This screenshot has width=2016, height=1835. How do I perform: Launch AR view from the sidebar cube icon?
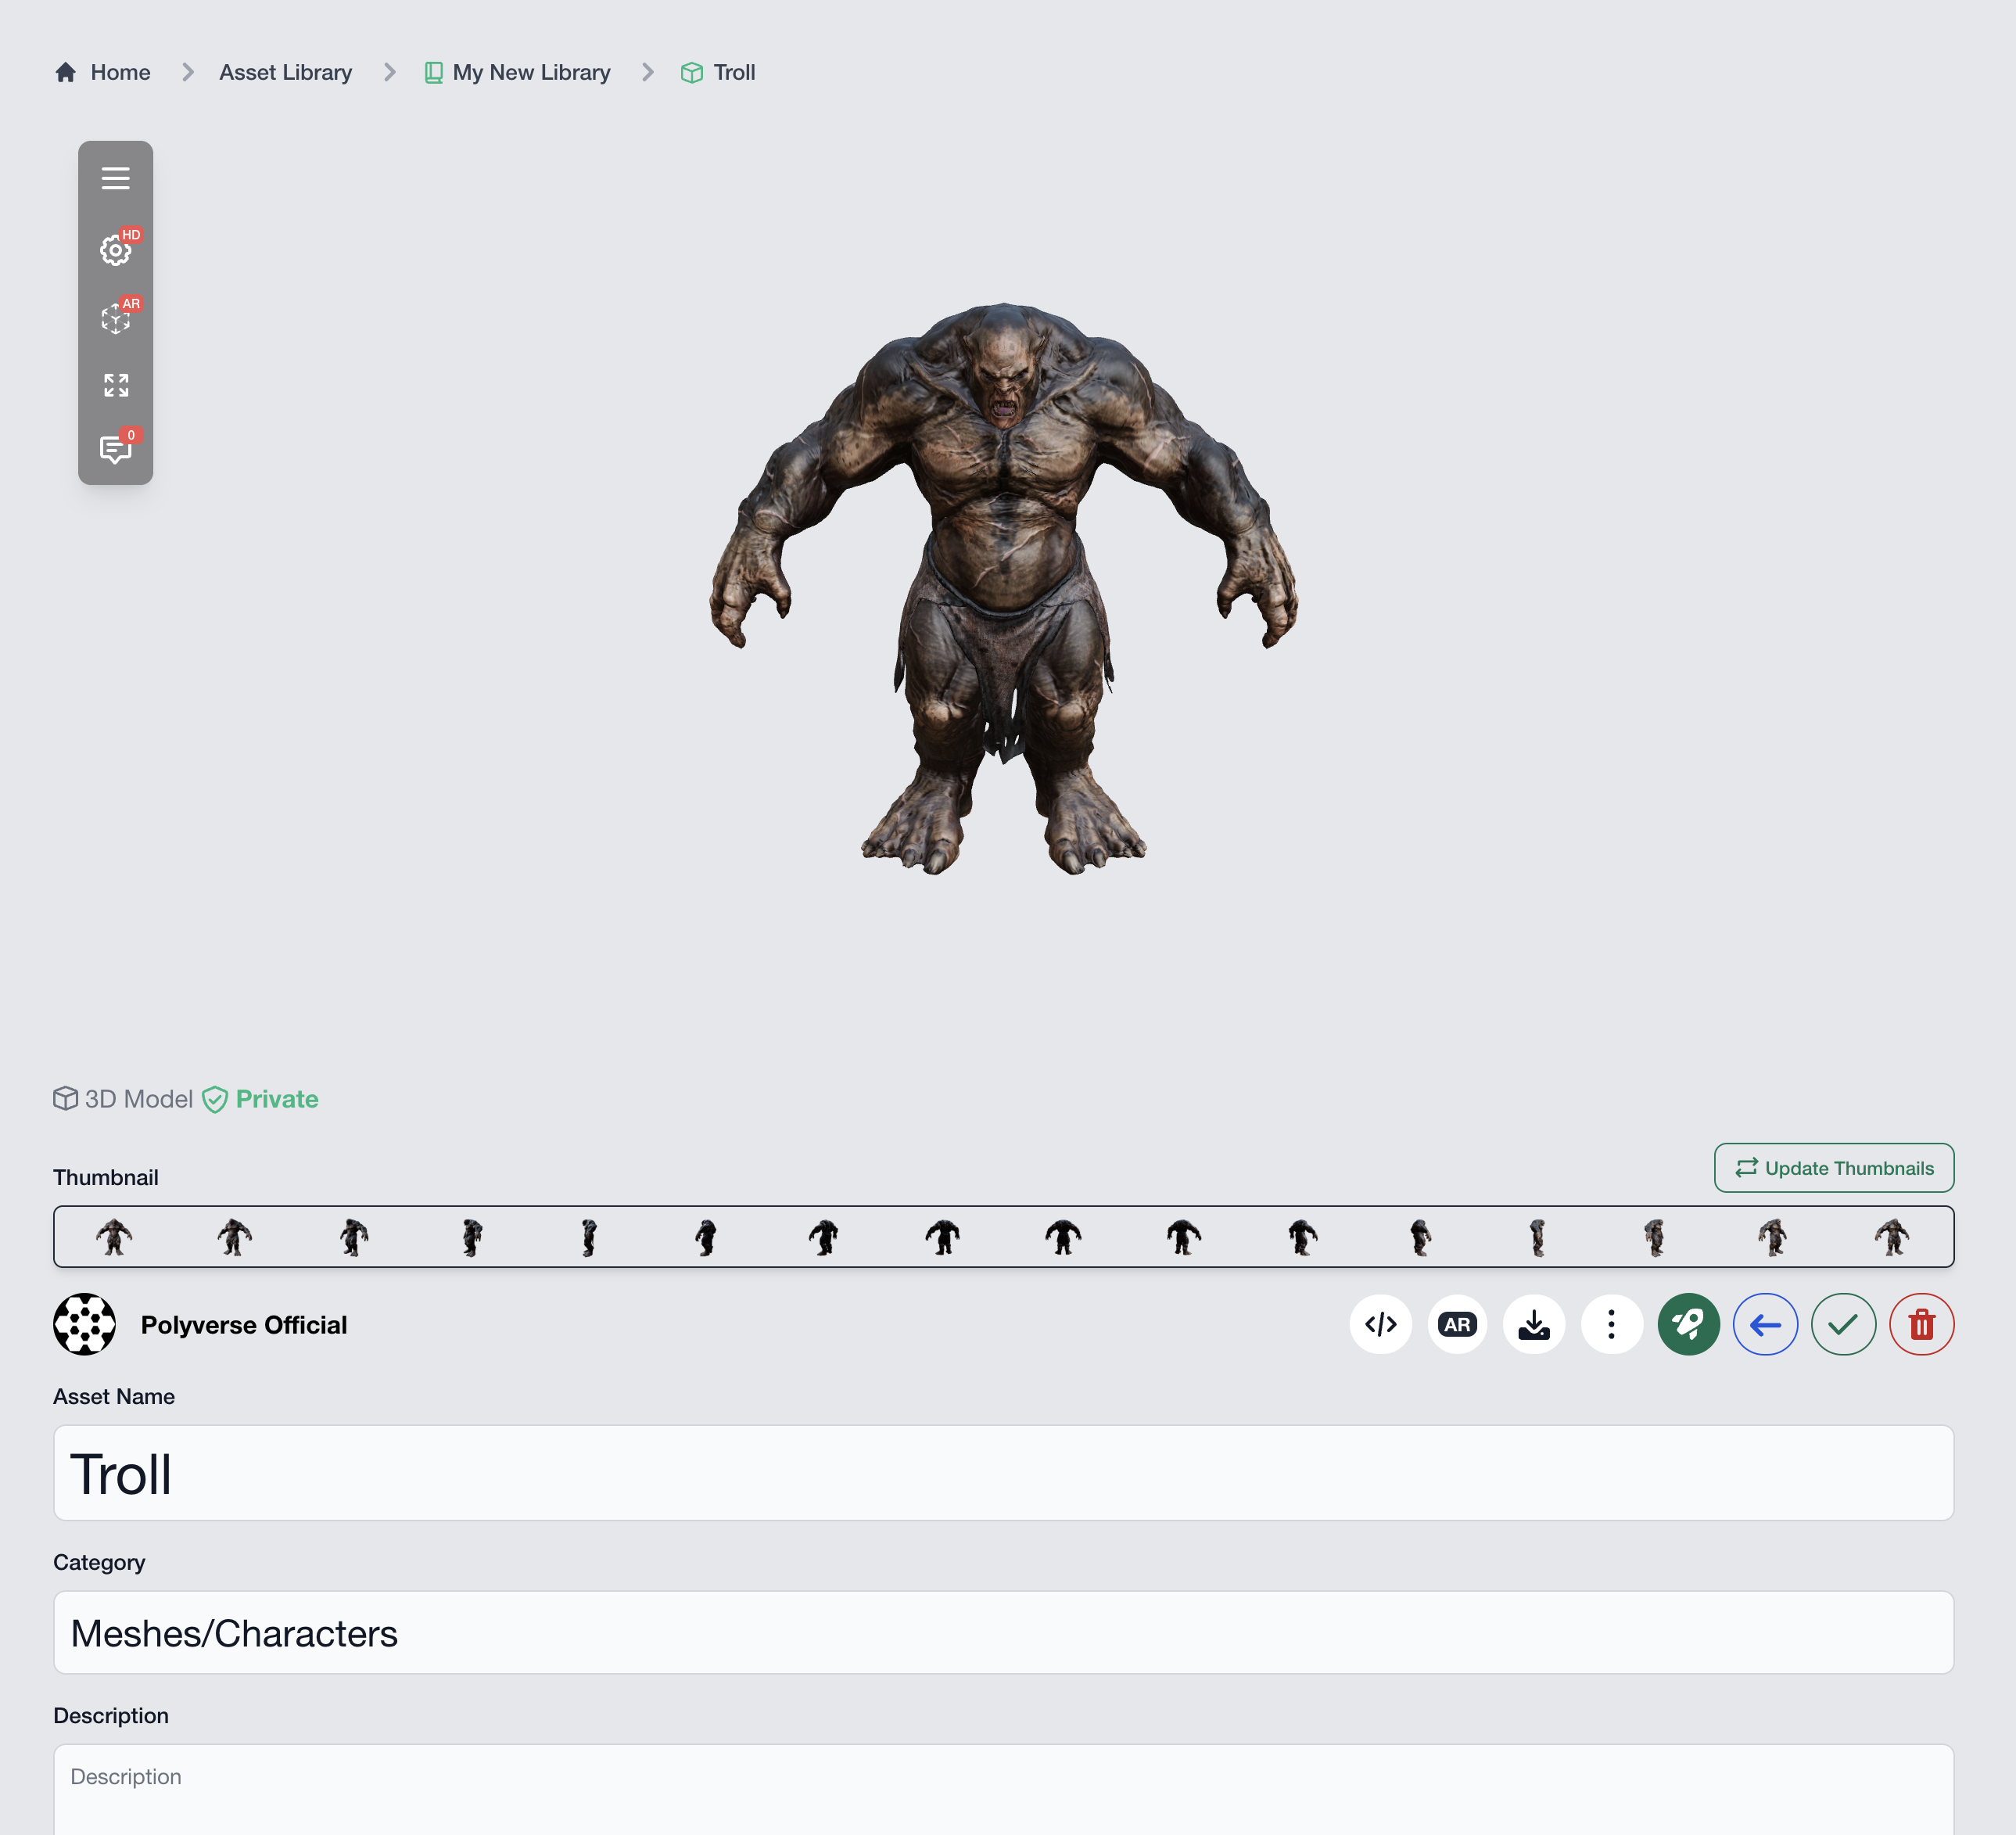[x=116, y=320]
